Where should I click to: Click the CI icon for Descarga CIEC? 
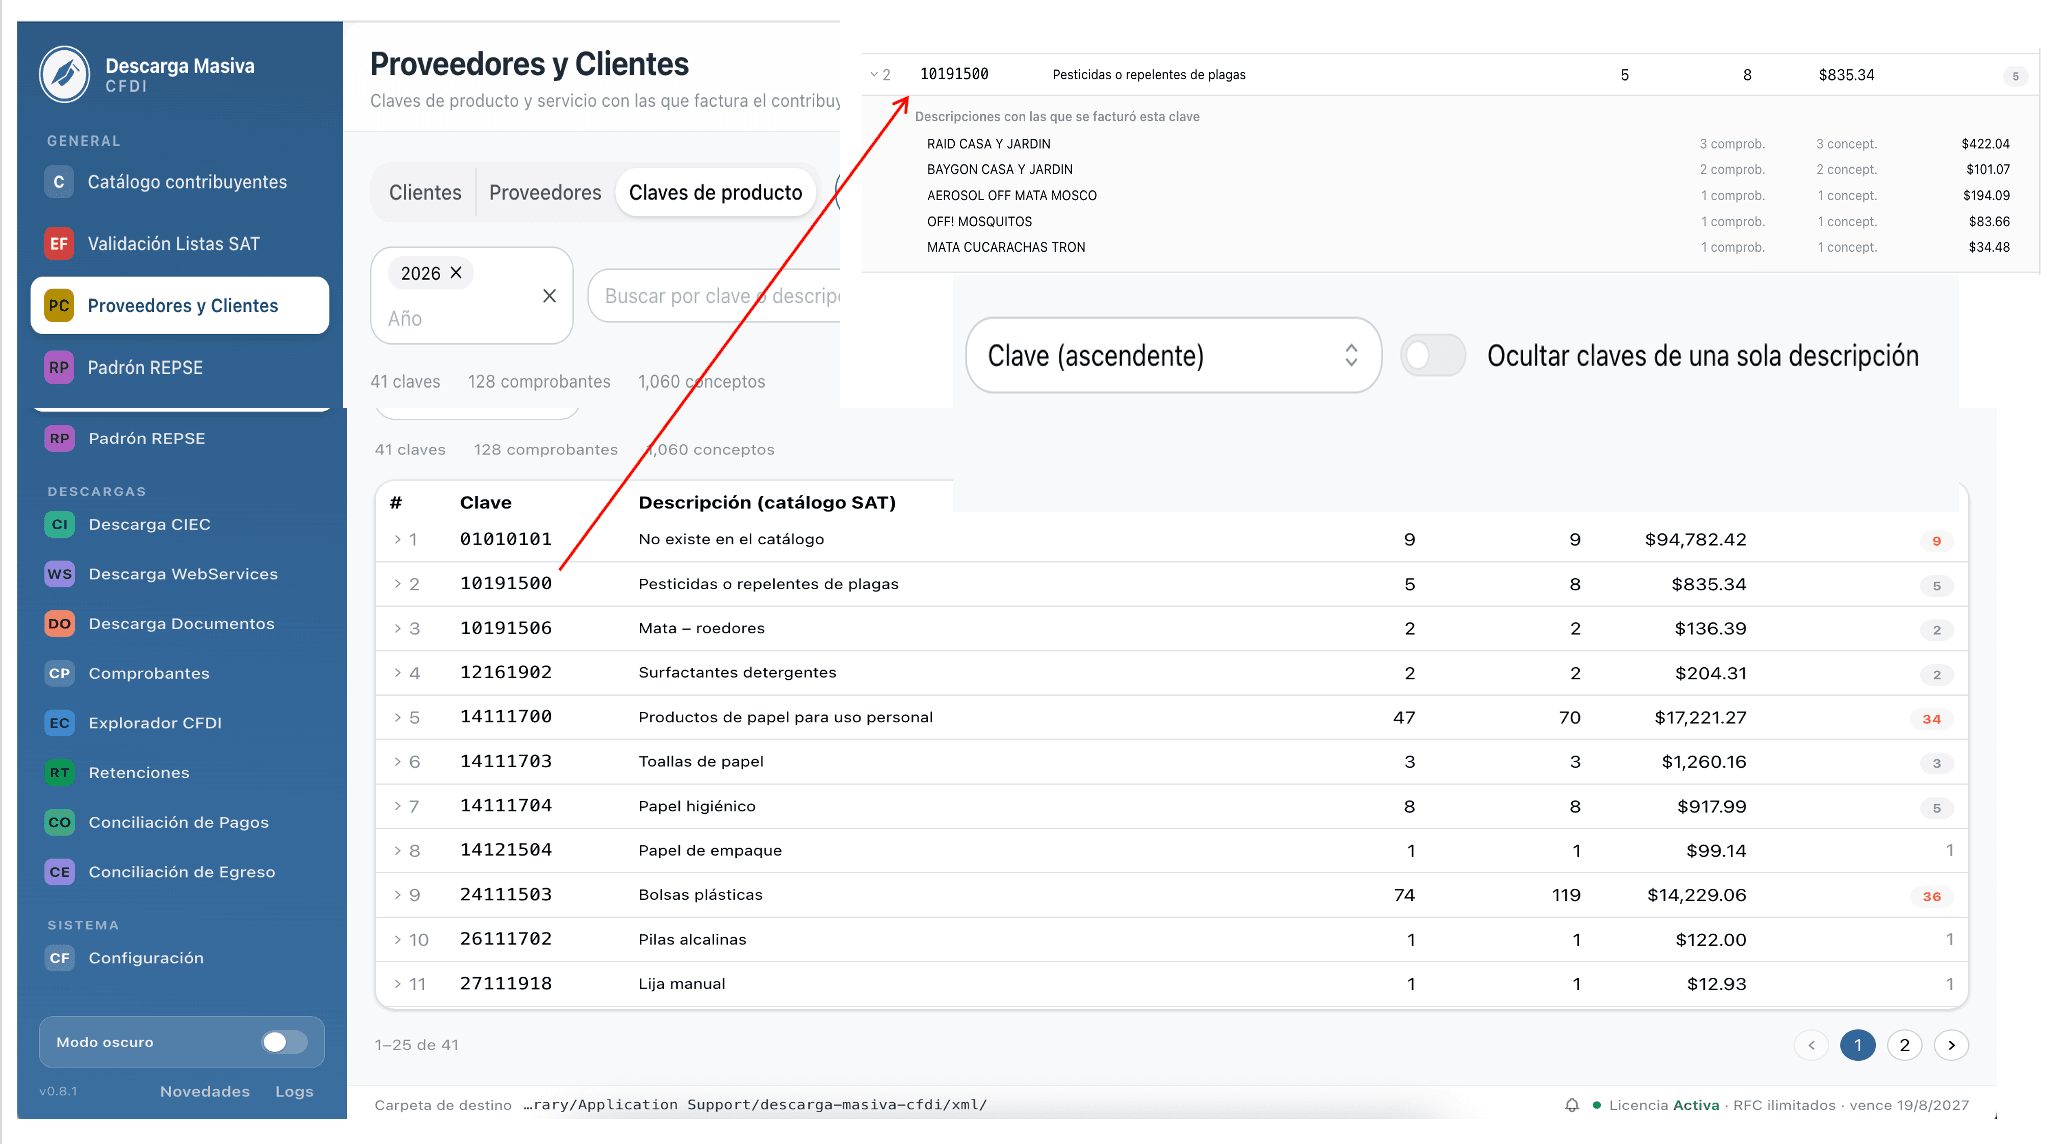pos(60,524)
